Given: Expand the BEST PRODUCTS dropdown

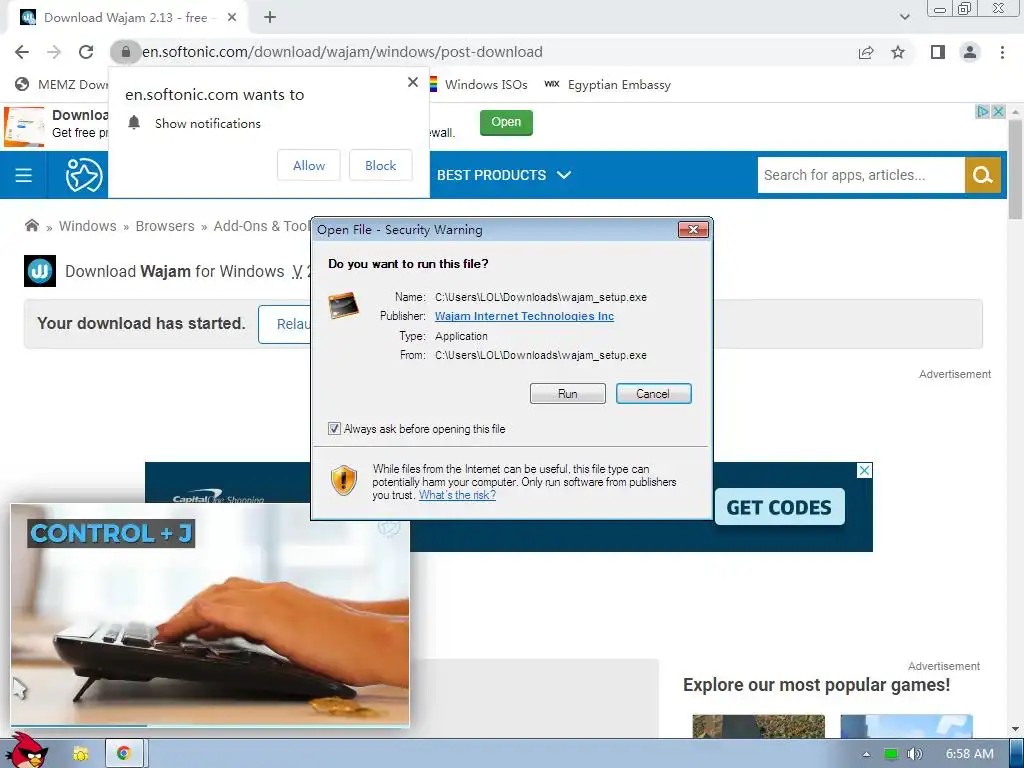Looking at the screenshot, I should click(x=504, y=175).
